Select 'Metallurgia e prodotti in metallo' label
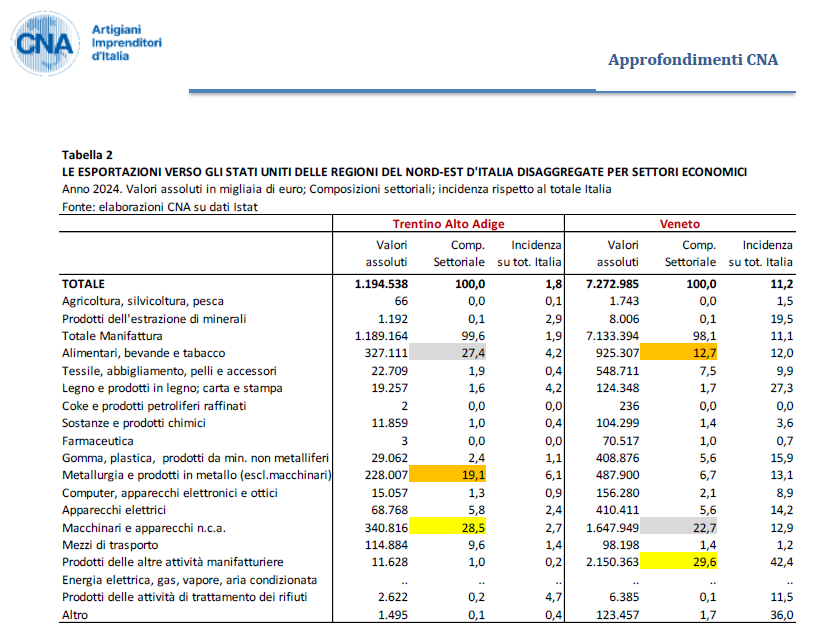 pos(197,475)
